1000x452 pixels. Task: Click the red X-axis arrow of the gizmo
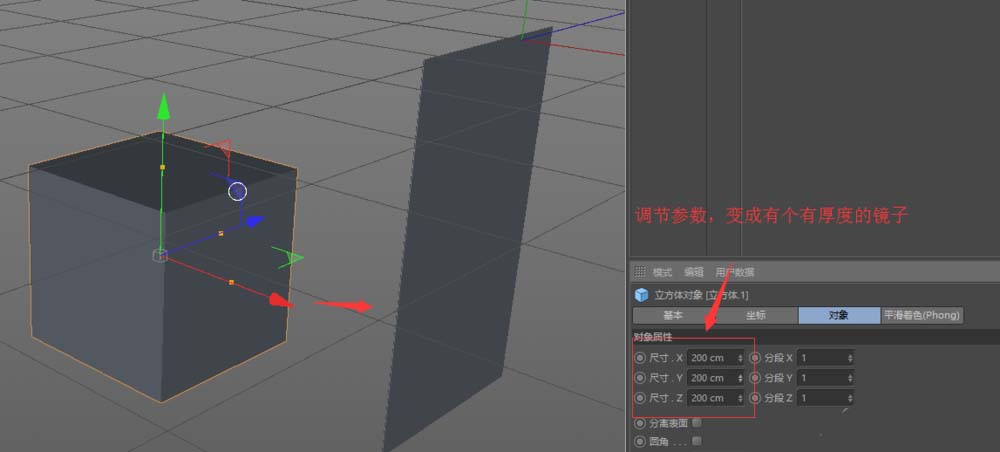pos(280,299)
